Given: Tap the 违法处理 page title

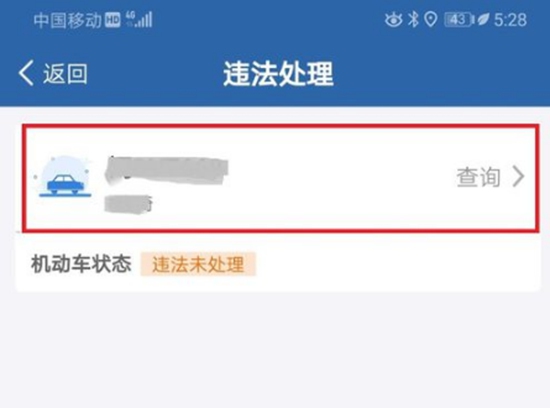Looking at the screenshot, I should (279, 73).
